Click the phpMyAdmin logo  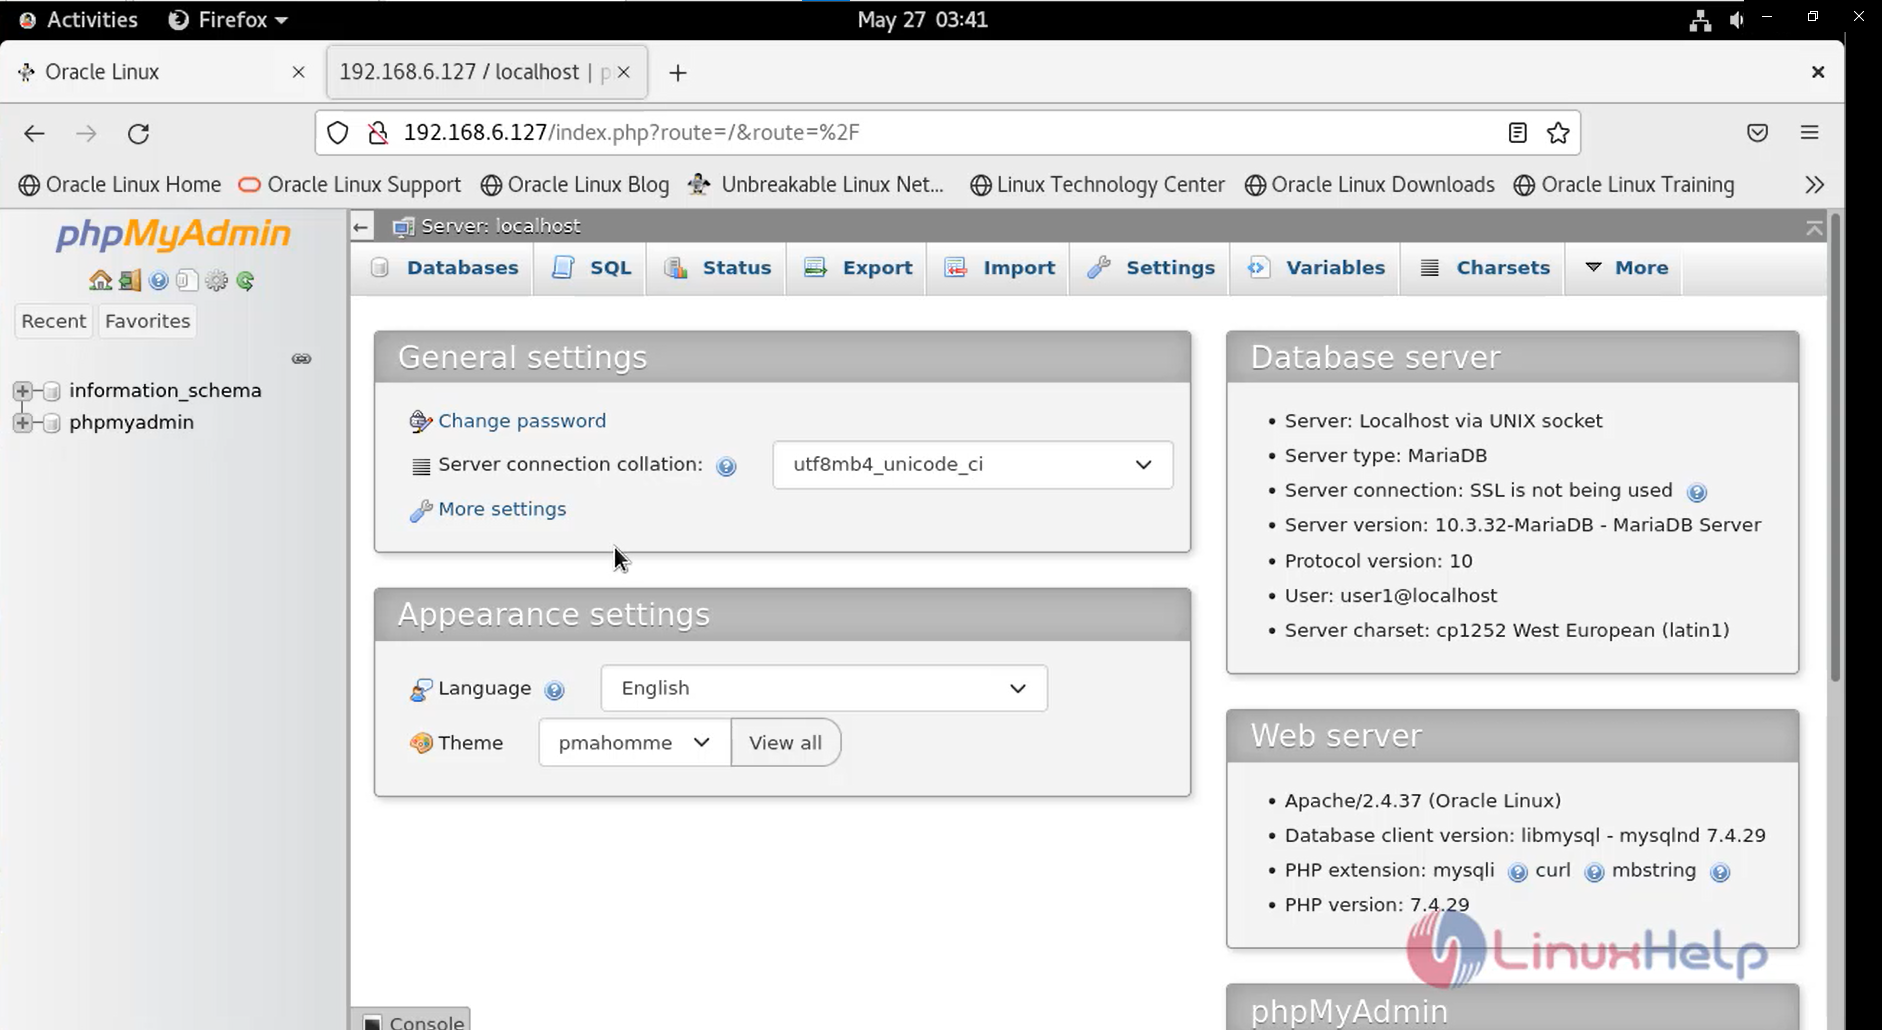click(173, 234)
